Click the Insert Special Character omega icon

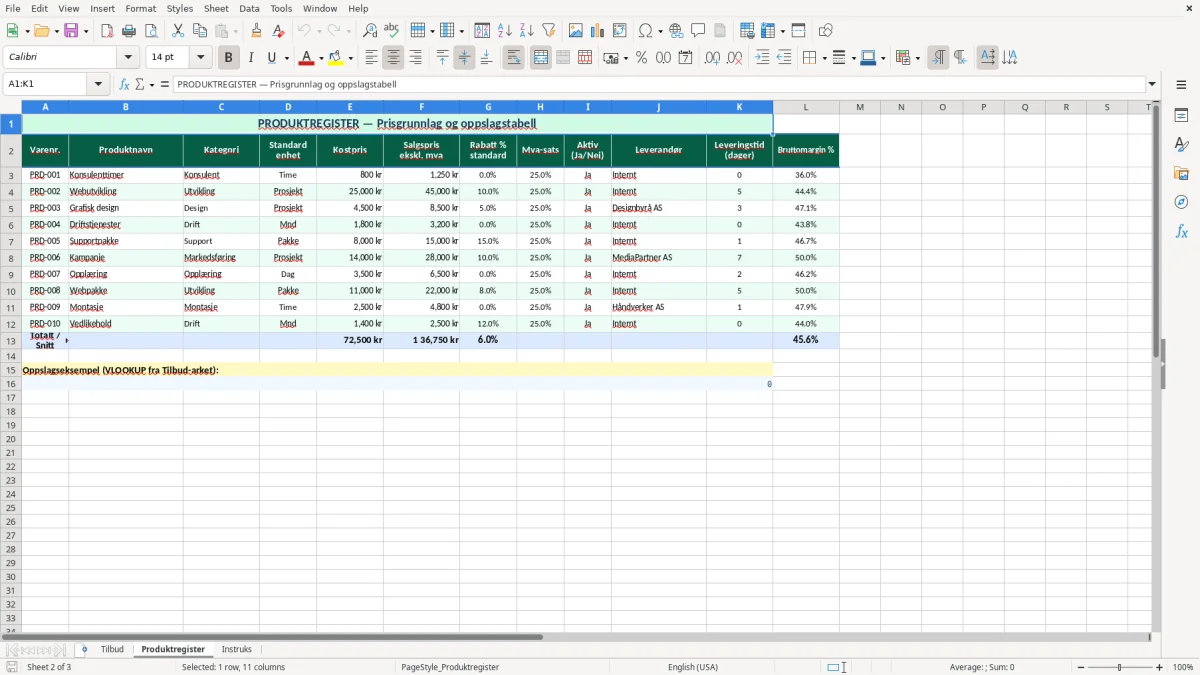click(x=645, y=31)
